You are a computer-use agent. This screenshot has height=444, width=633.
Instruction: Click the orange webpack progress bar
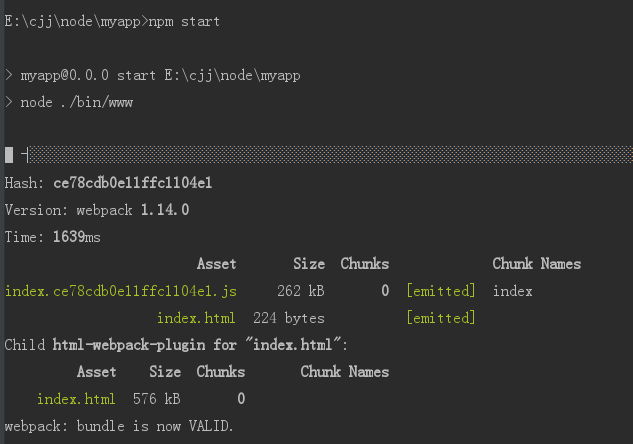(x=330, y=154)
